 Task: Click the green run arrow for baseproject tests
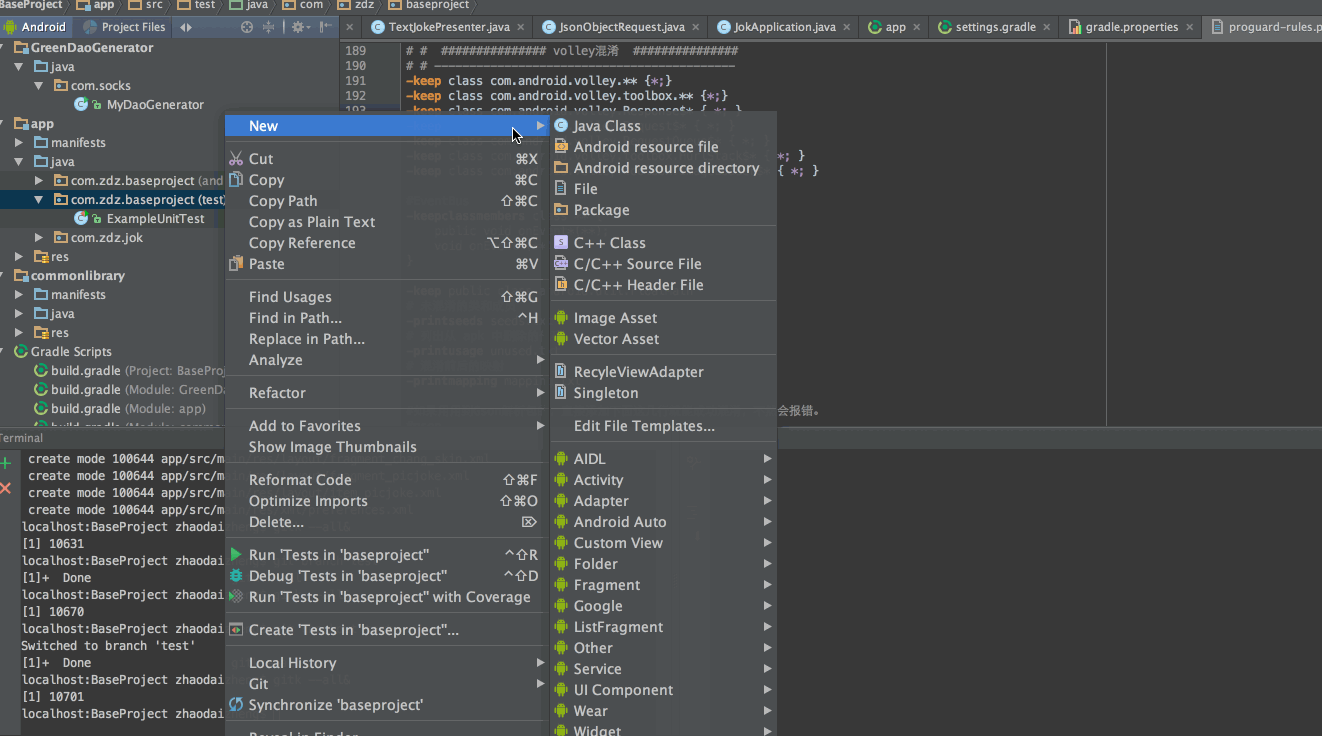click(x=236, y=554)
